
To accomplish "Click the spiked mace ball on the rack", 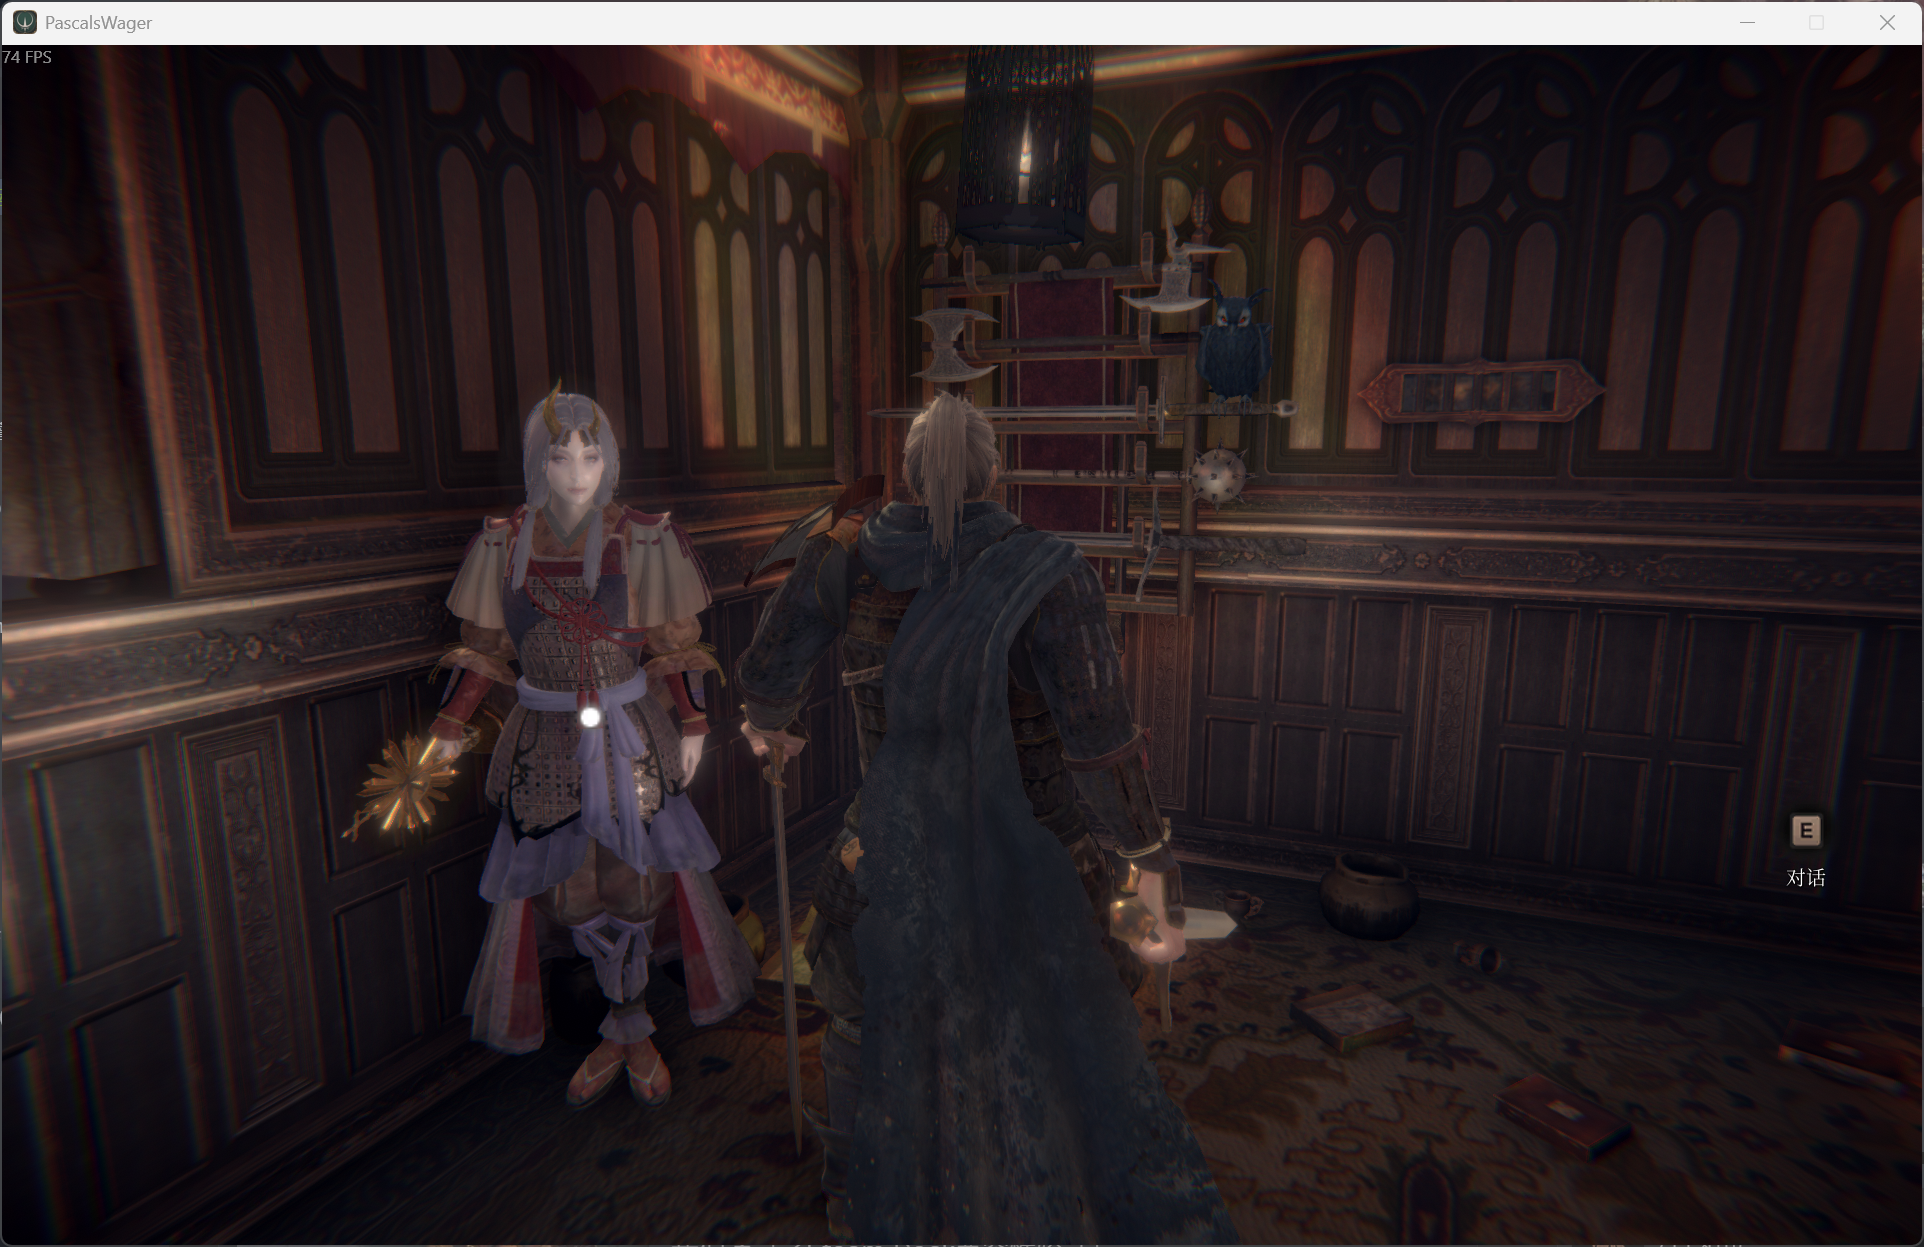I will [1217, 477].
